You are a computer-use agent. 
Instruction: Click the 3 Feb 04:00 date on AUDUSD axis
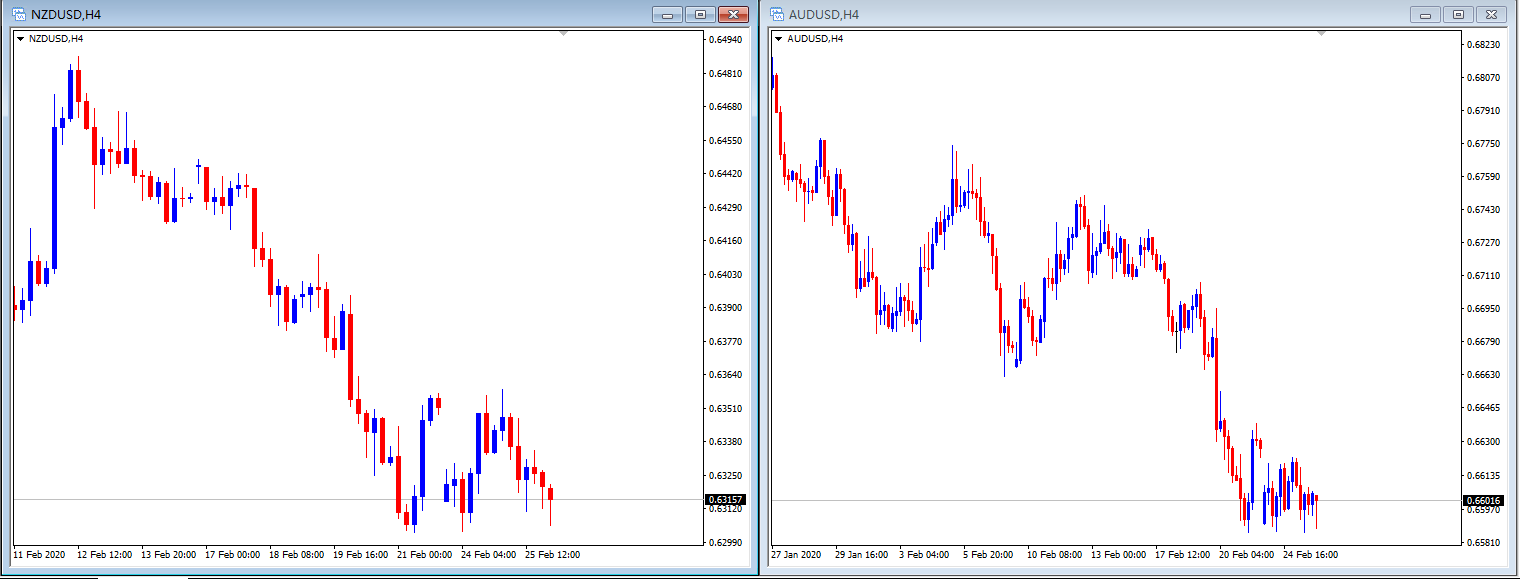[x=924, y=555]
